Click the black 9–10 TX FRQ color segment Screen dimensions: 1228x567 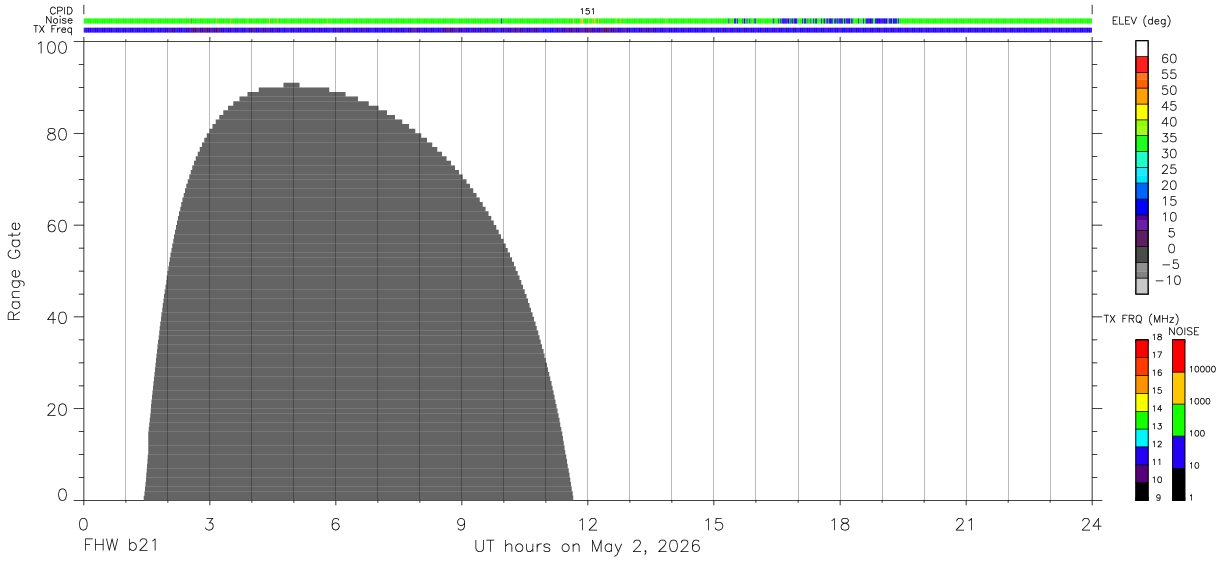pos(1142,491)
